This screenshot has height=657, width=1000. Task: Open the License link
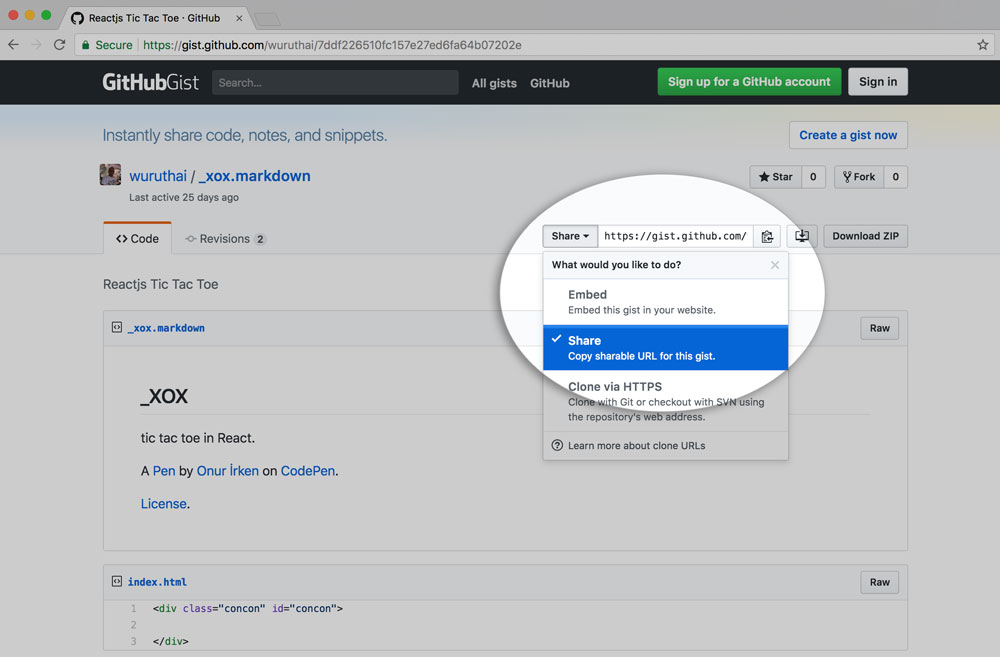(164, 504)
